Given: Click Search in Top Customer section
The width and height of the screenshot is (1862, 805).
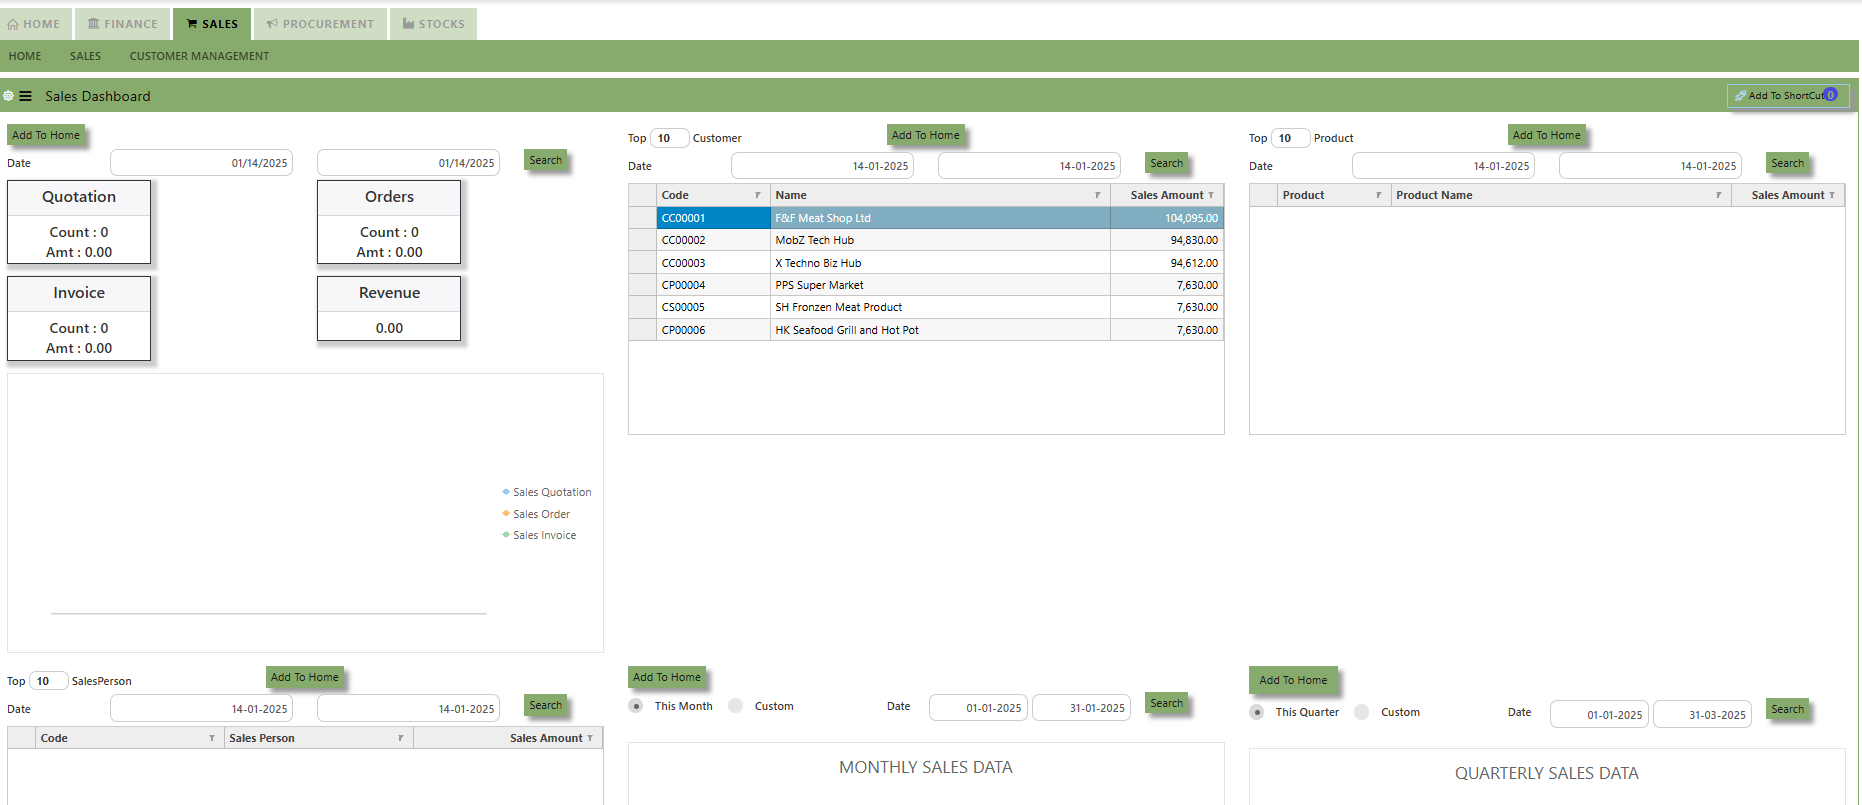Looking at the screenshot, I should 1167,163.
